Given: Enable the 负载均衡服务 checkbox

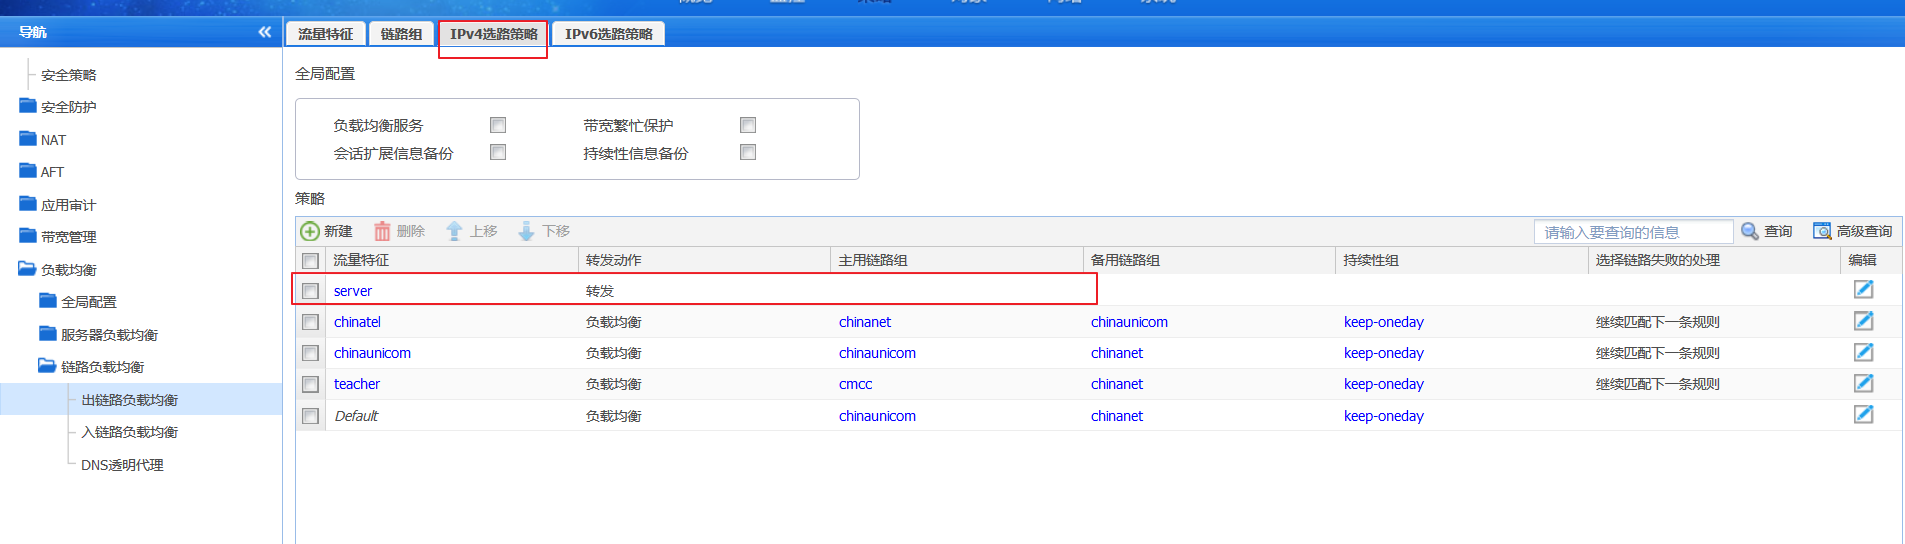Looking at the screenshot, I should click(498, 125).
